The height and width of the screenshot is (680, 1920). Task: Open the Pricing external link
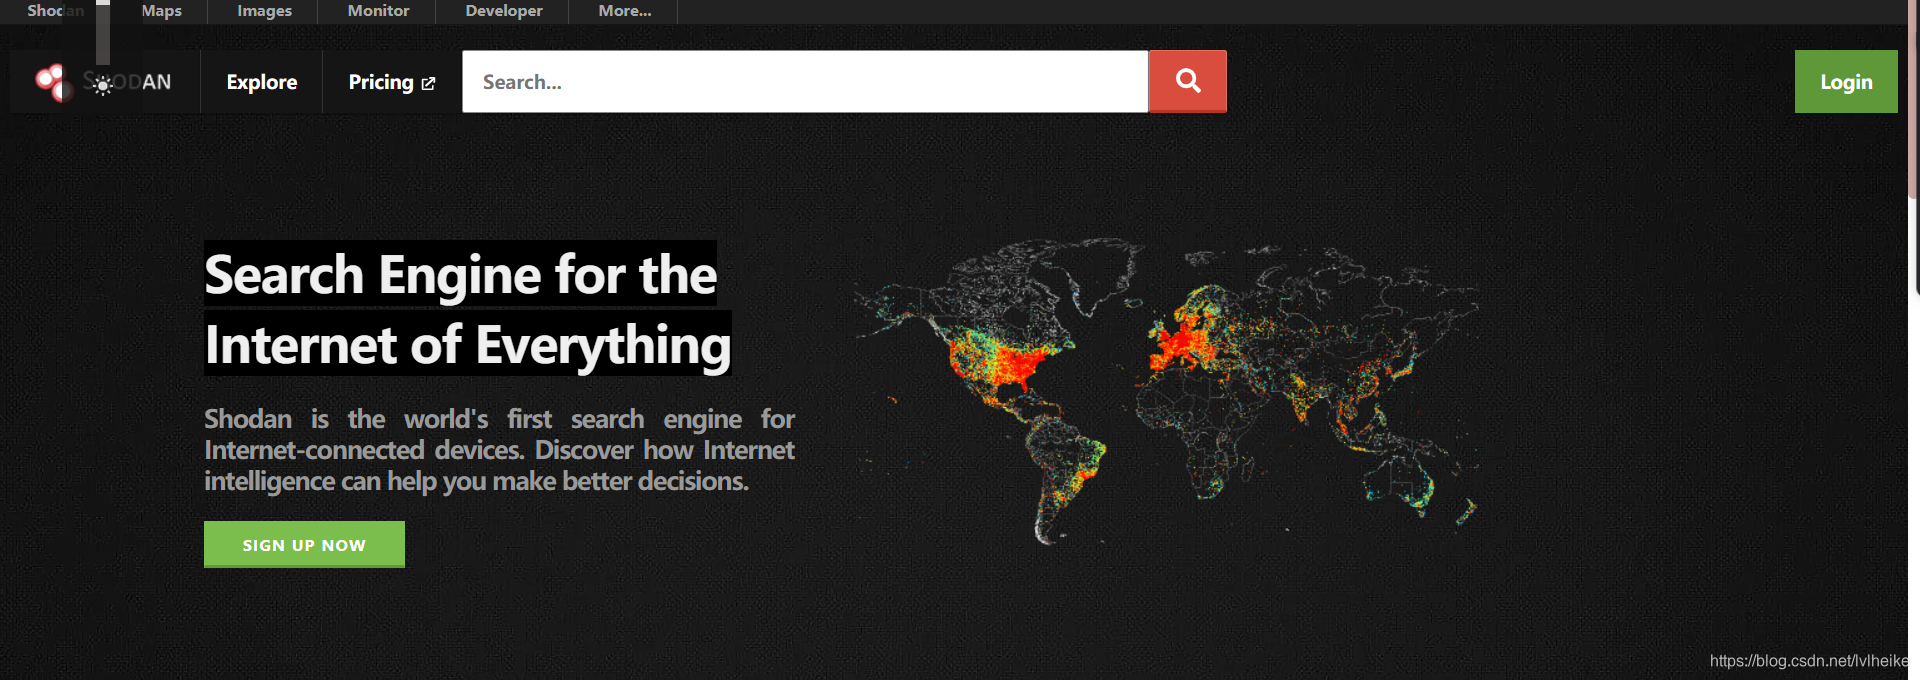[x=391, y=82]
